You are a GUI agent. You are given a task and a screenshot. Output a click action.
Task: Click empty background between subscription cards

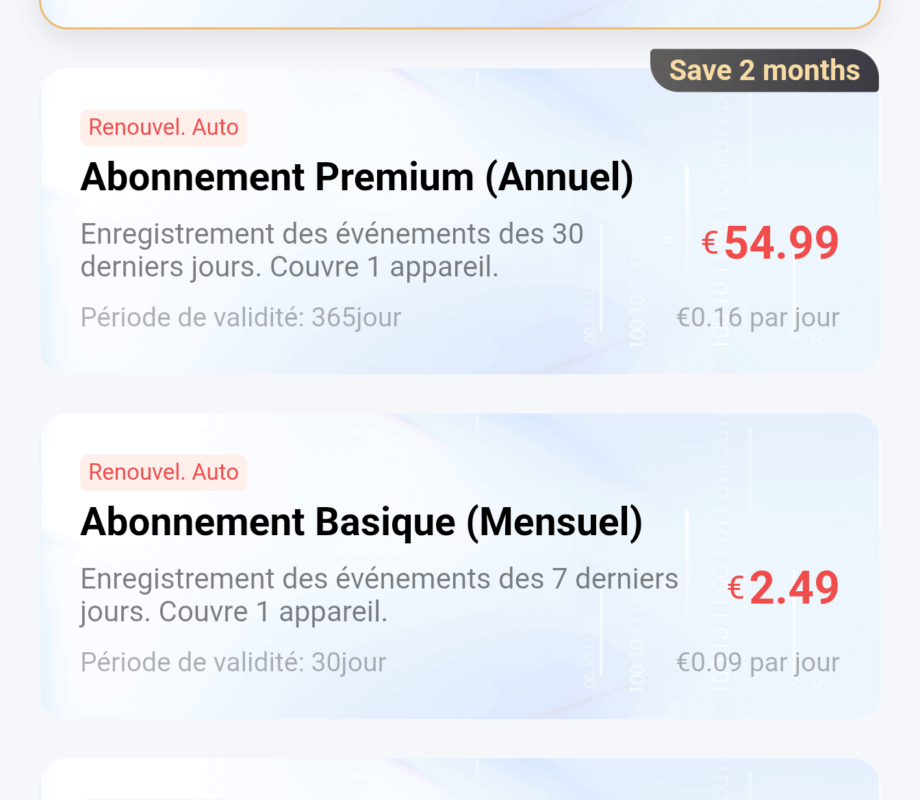pos(460,394)
